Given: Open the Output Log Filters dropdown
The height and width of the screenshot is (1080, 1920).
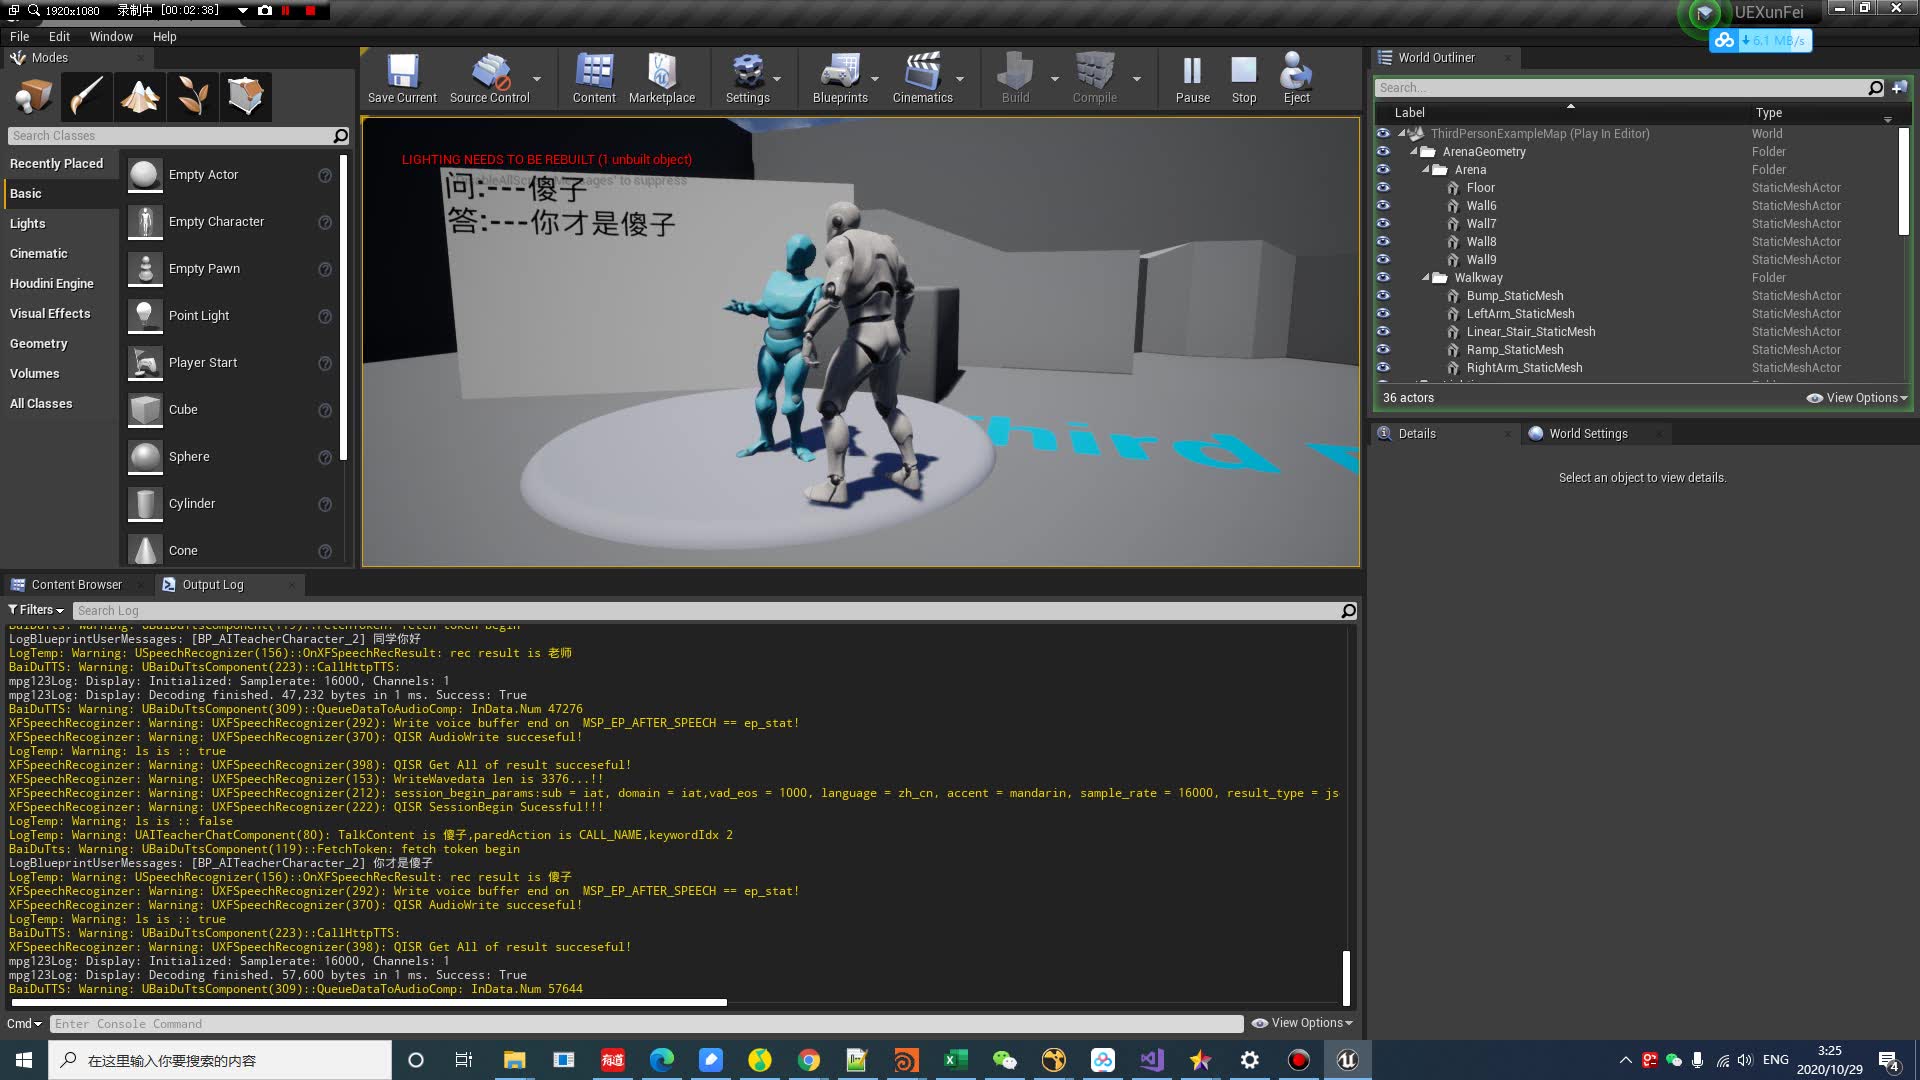Looking at the screenshot, I should (x=36, y=610).
